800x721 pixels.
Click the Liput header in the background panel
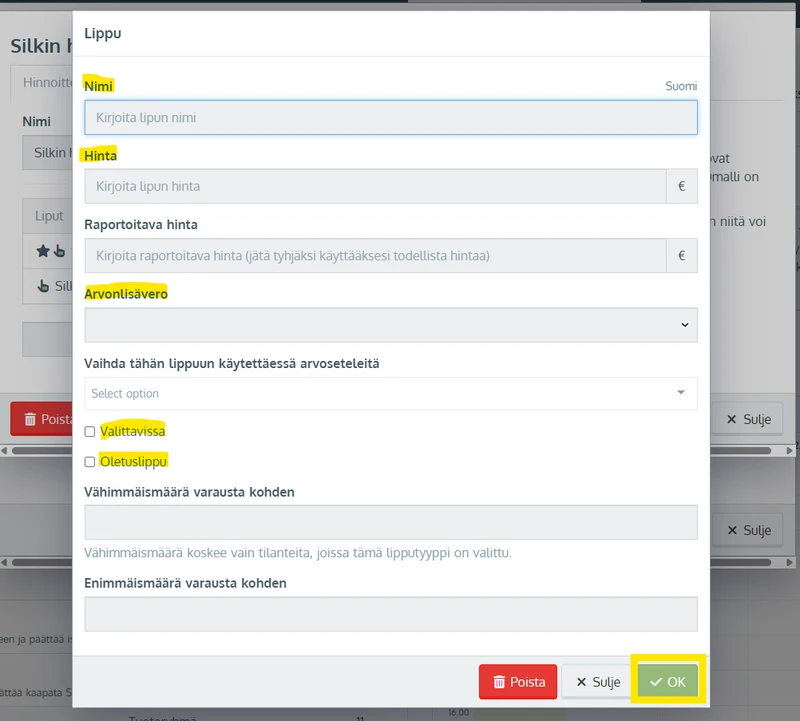[x=49, y=216]
